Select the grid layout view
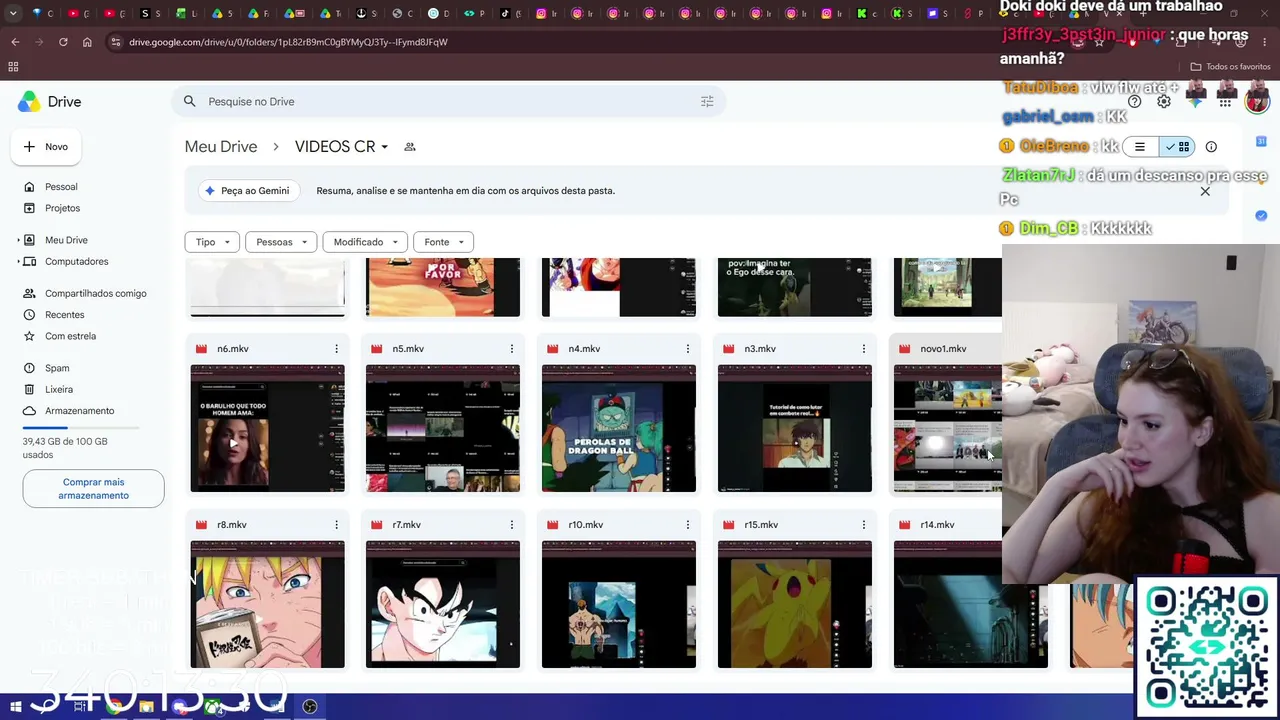 (1178, 147)
